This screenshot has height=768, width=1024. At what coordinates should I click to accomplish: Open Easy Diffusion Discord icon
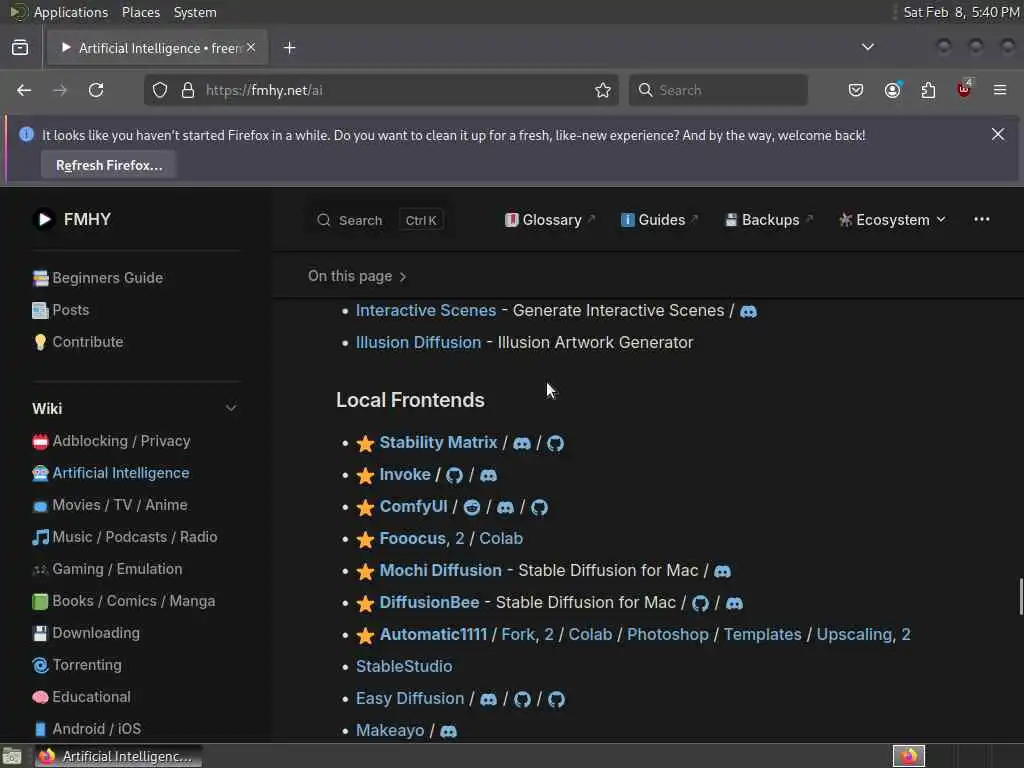pos(488,699)
